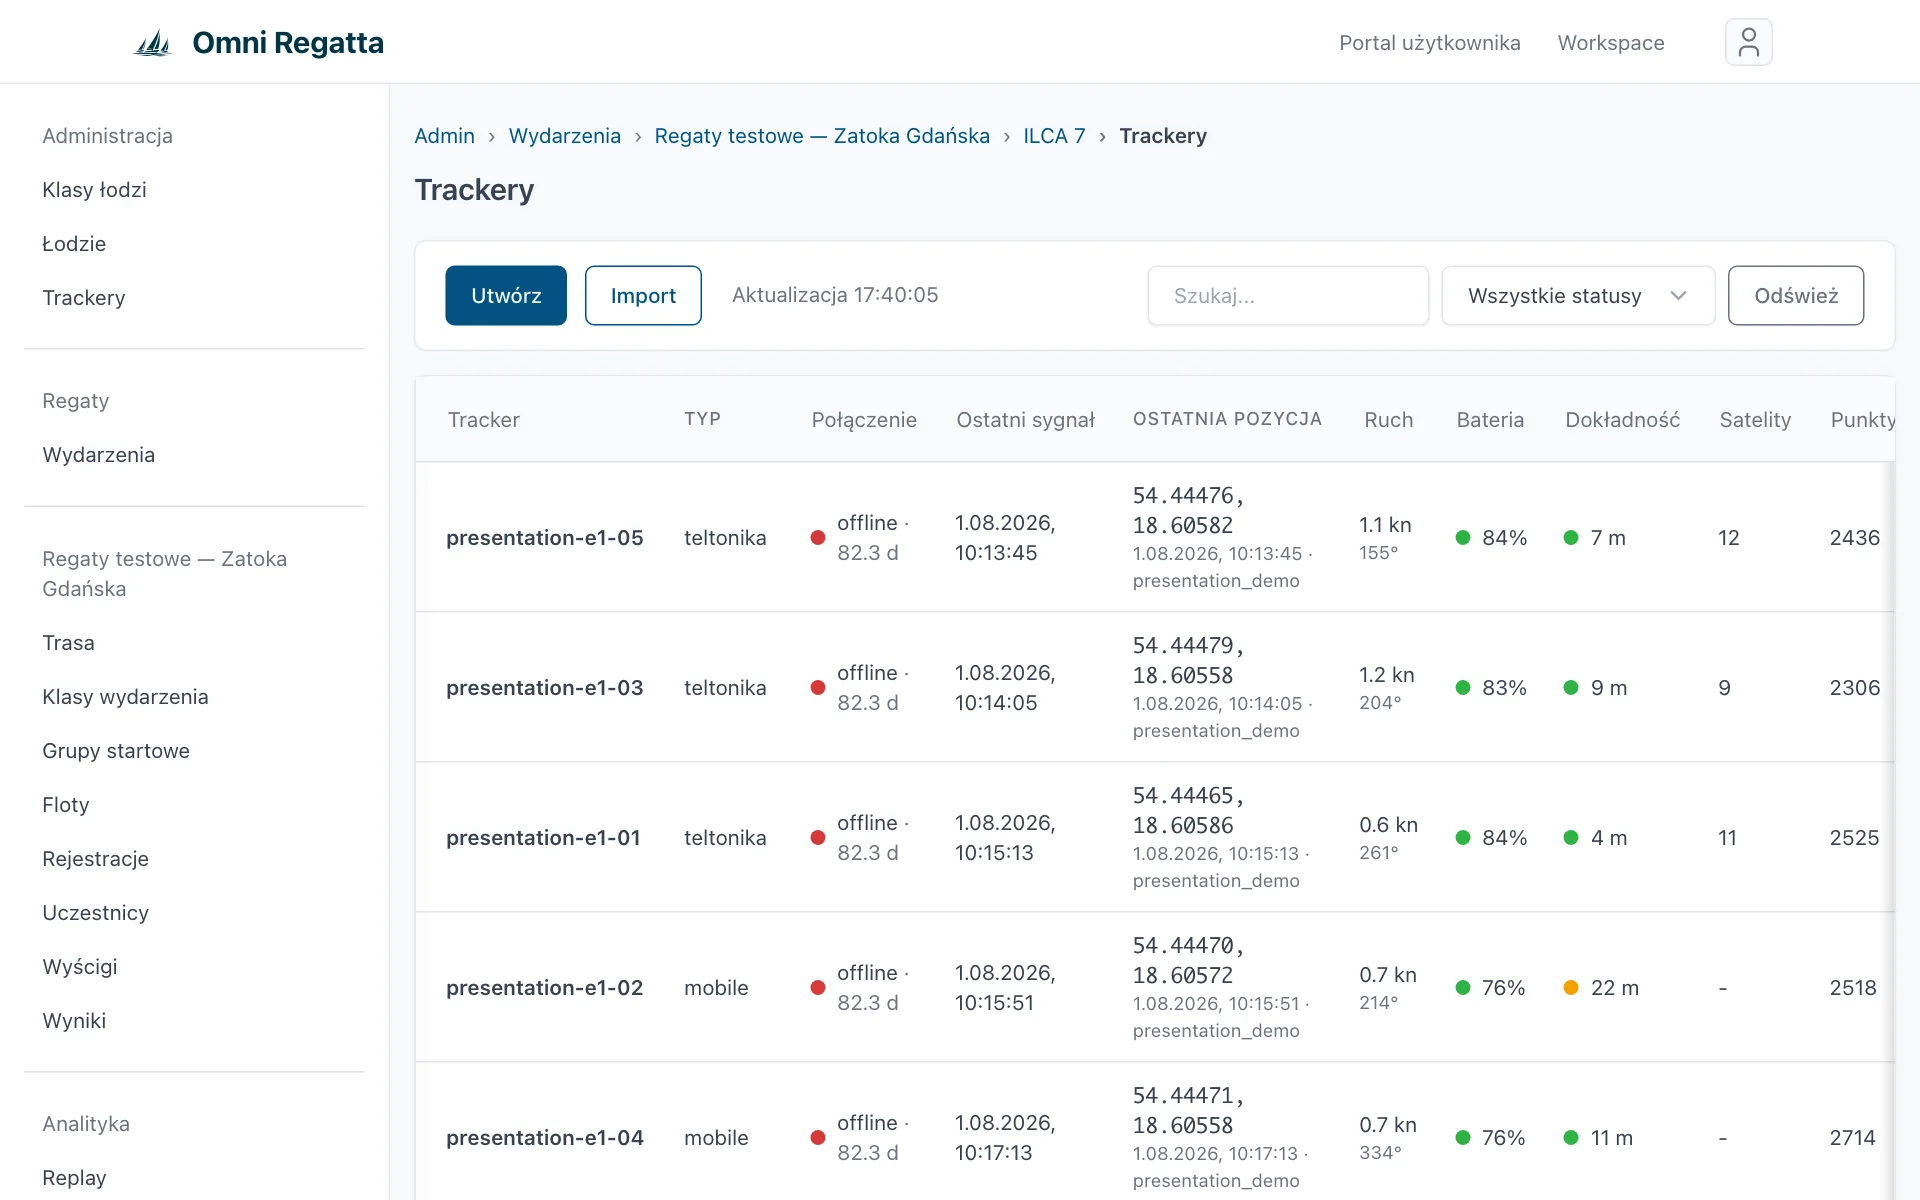1920x1200 pixels.
Task: Click the Satelity column header
Action: point(1755,420)
